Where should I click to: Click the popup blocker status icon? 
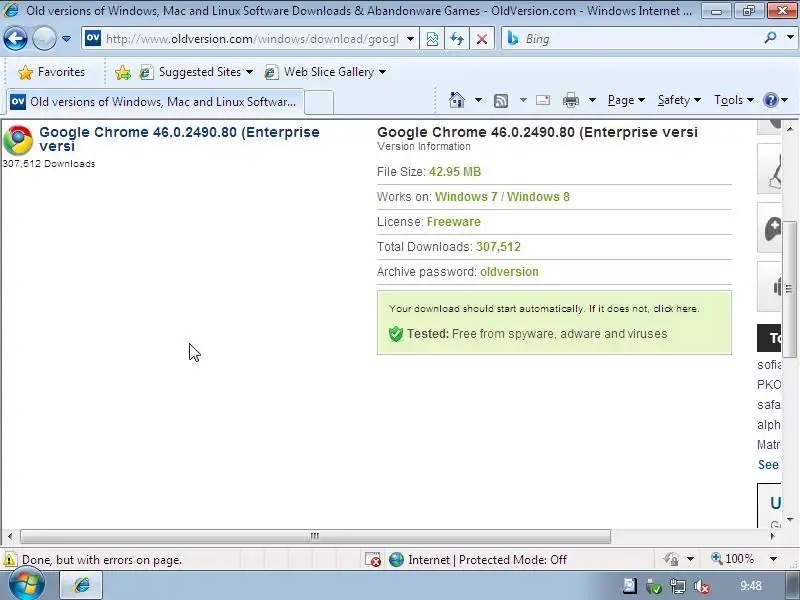(373, 560)
